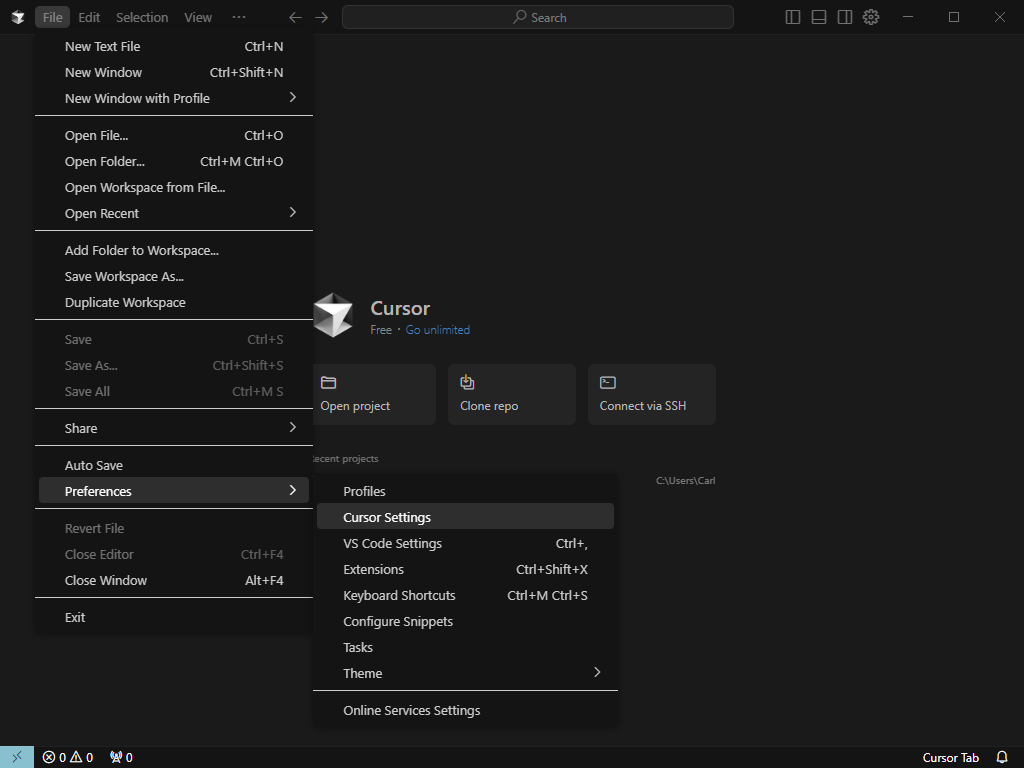
Task: Click Cursor Tab in the status bar
Action: tap(950, 758)
